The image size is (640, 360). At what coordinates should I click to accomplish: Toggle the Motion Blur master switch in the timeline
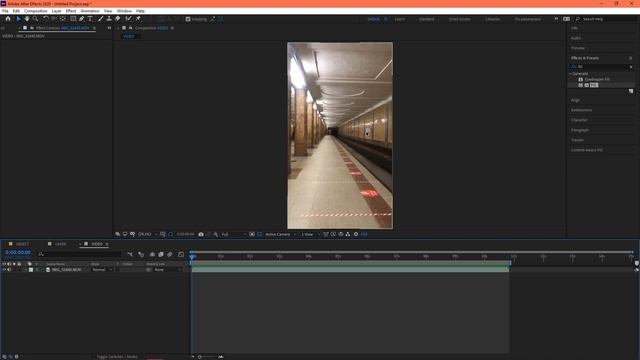coord(170,254)
